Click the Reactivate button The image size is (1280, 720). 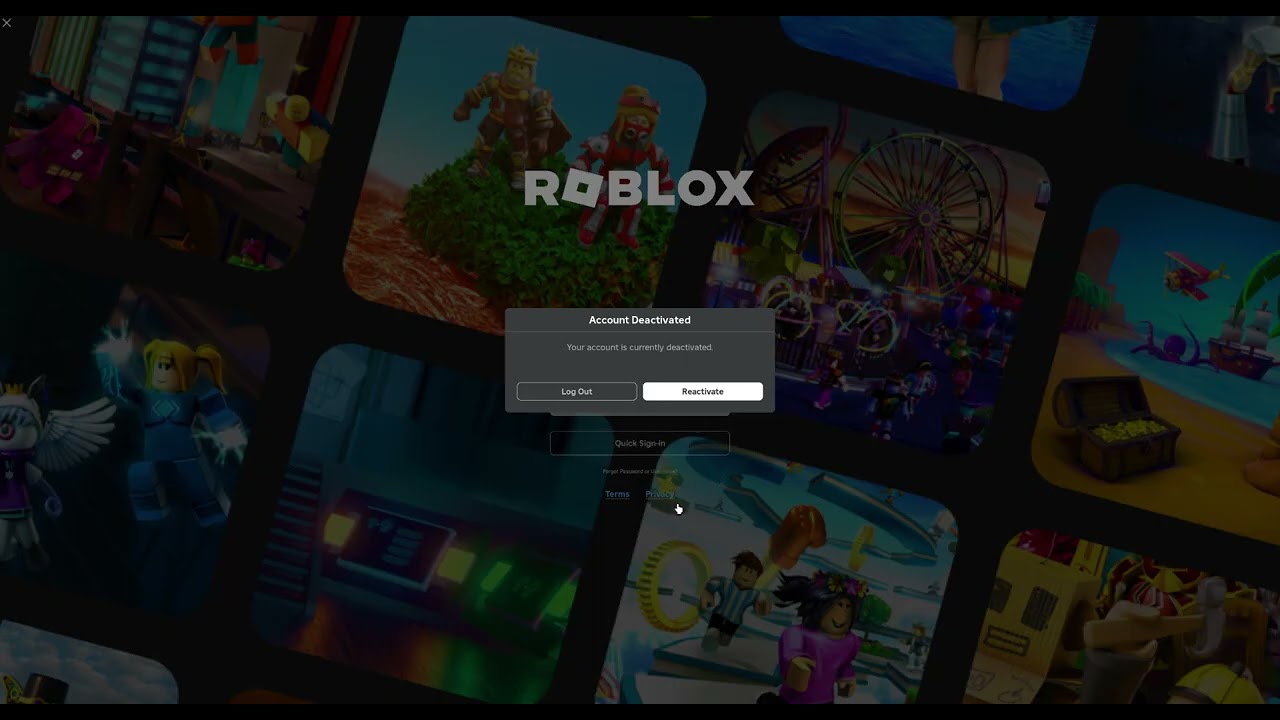point(702,391)
